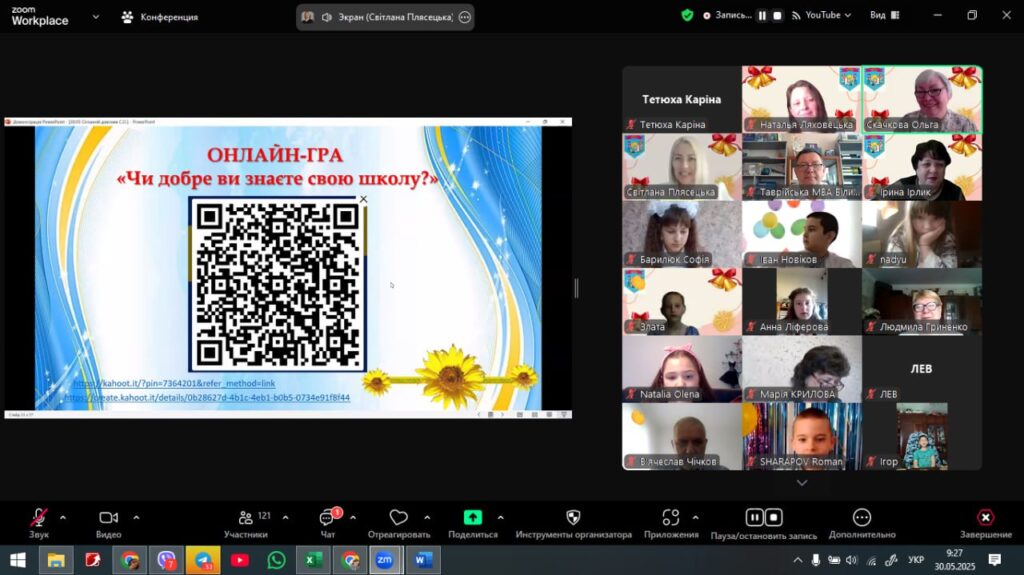Stop recording in bottom toolbar
Image resolution: width=1024 pixels, height=575 pixels.
coord(774,518)
